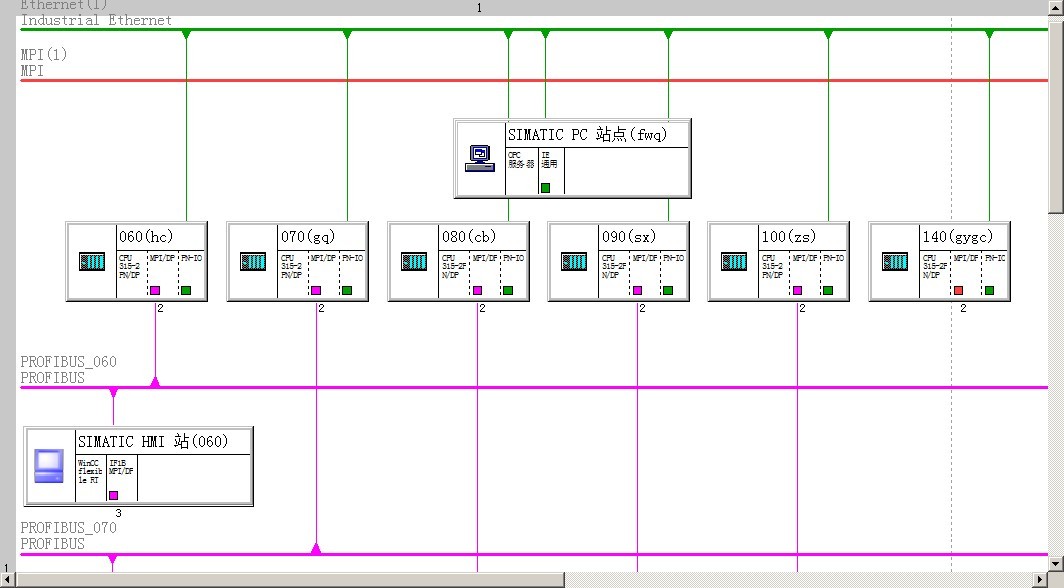Select magenta IF1B interface square in HMI station

click(x=113, y=495)
